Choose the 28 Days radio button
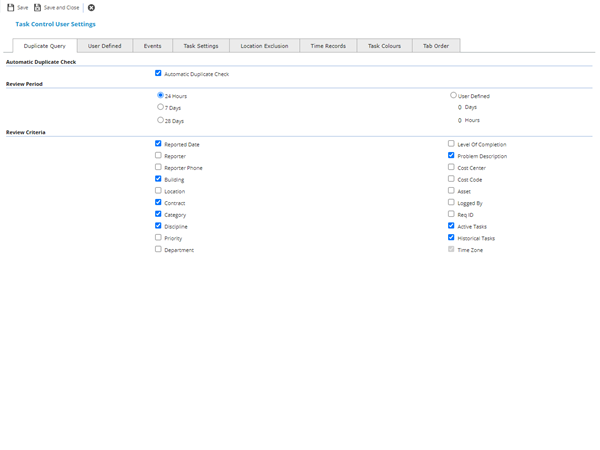This screenshot has width=600, height=450. pos(160,120)
